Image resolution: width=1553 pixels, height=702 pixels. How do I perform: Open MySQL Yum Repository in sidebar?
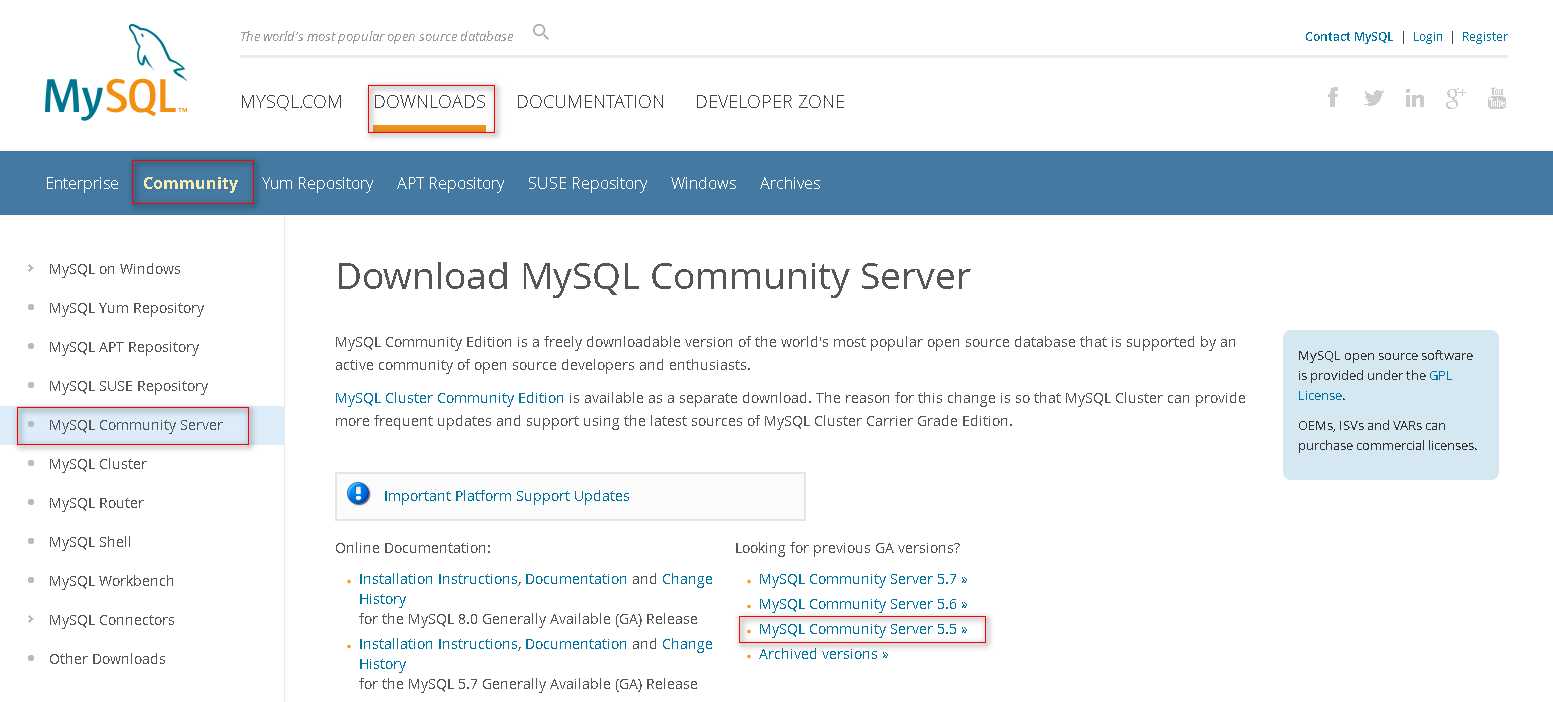coord(126,308)
